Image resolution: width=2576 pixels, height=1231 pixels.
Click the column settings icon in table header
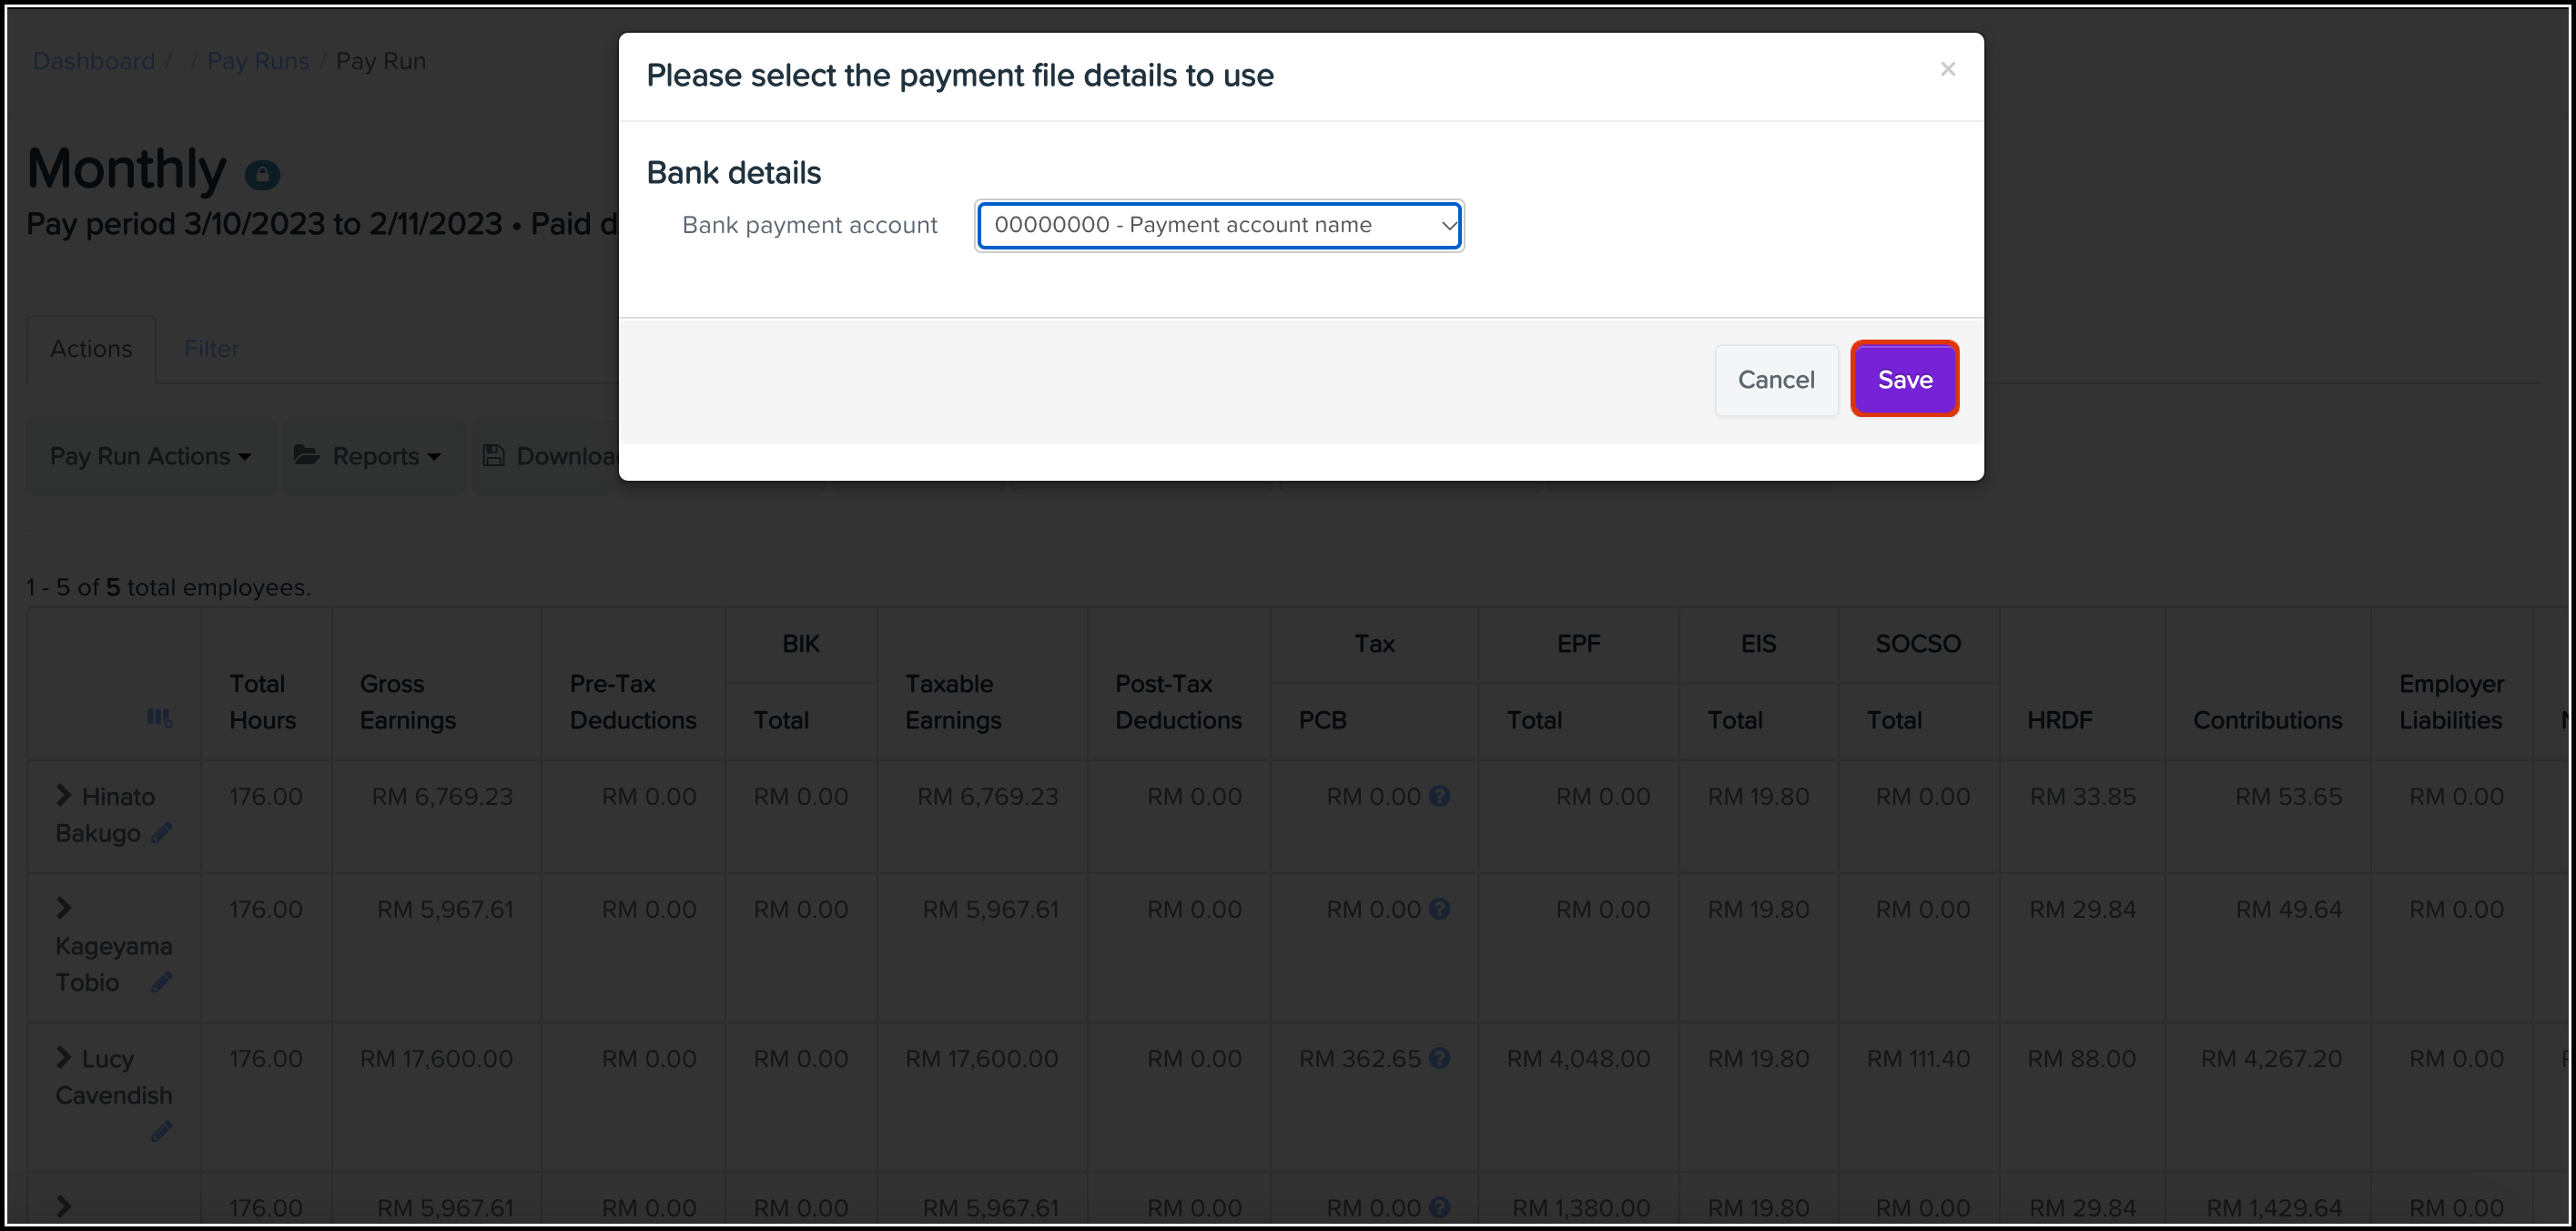[159, 718]
